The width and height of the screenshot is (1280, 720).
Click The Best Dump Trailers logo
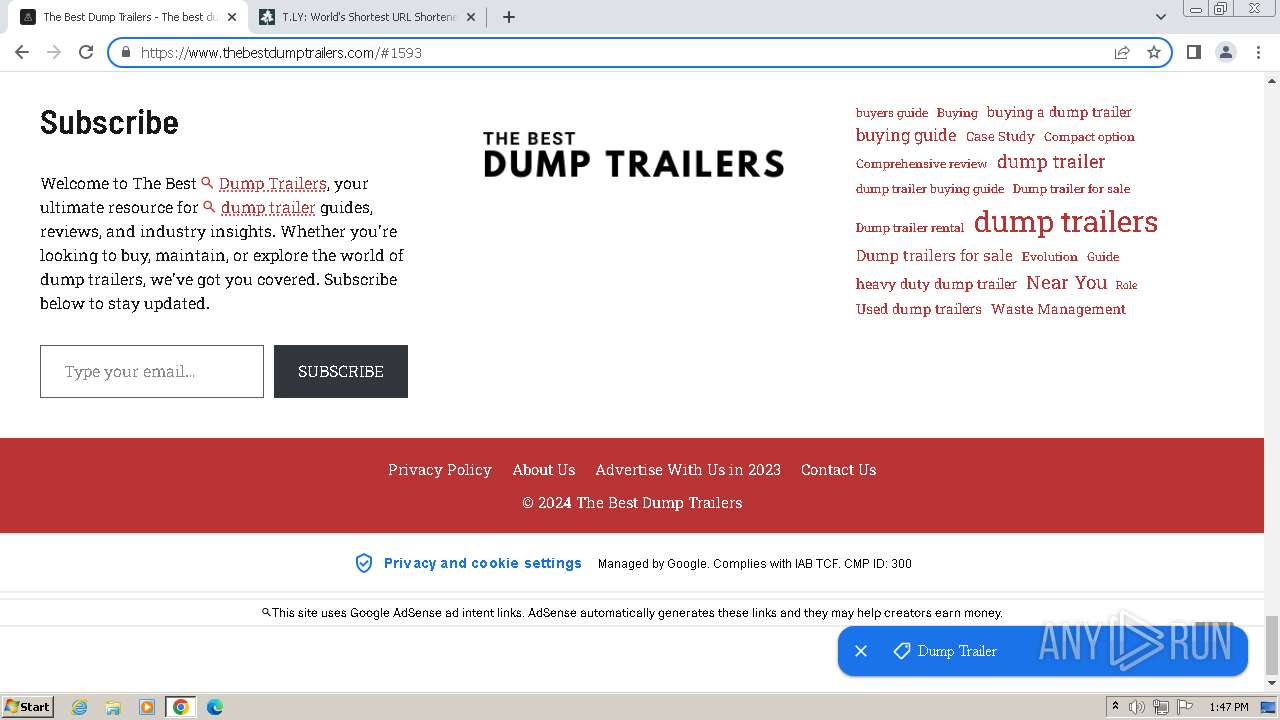[x=634, y=154]
